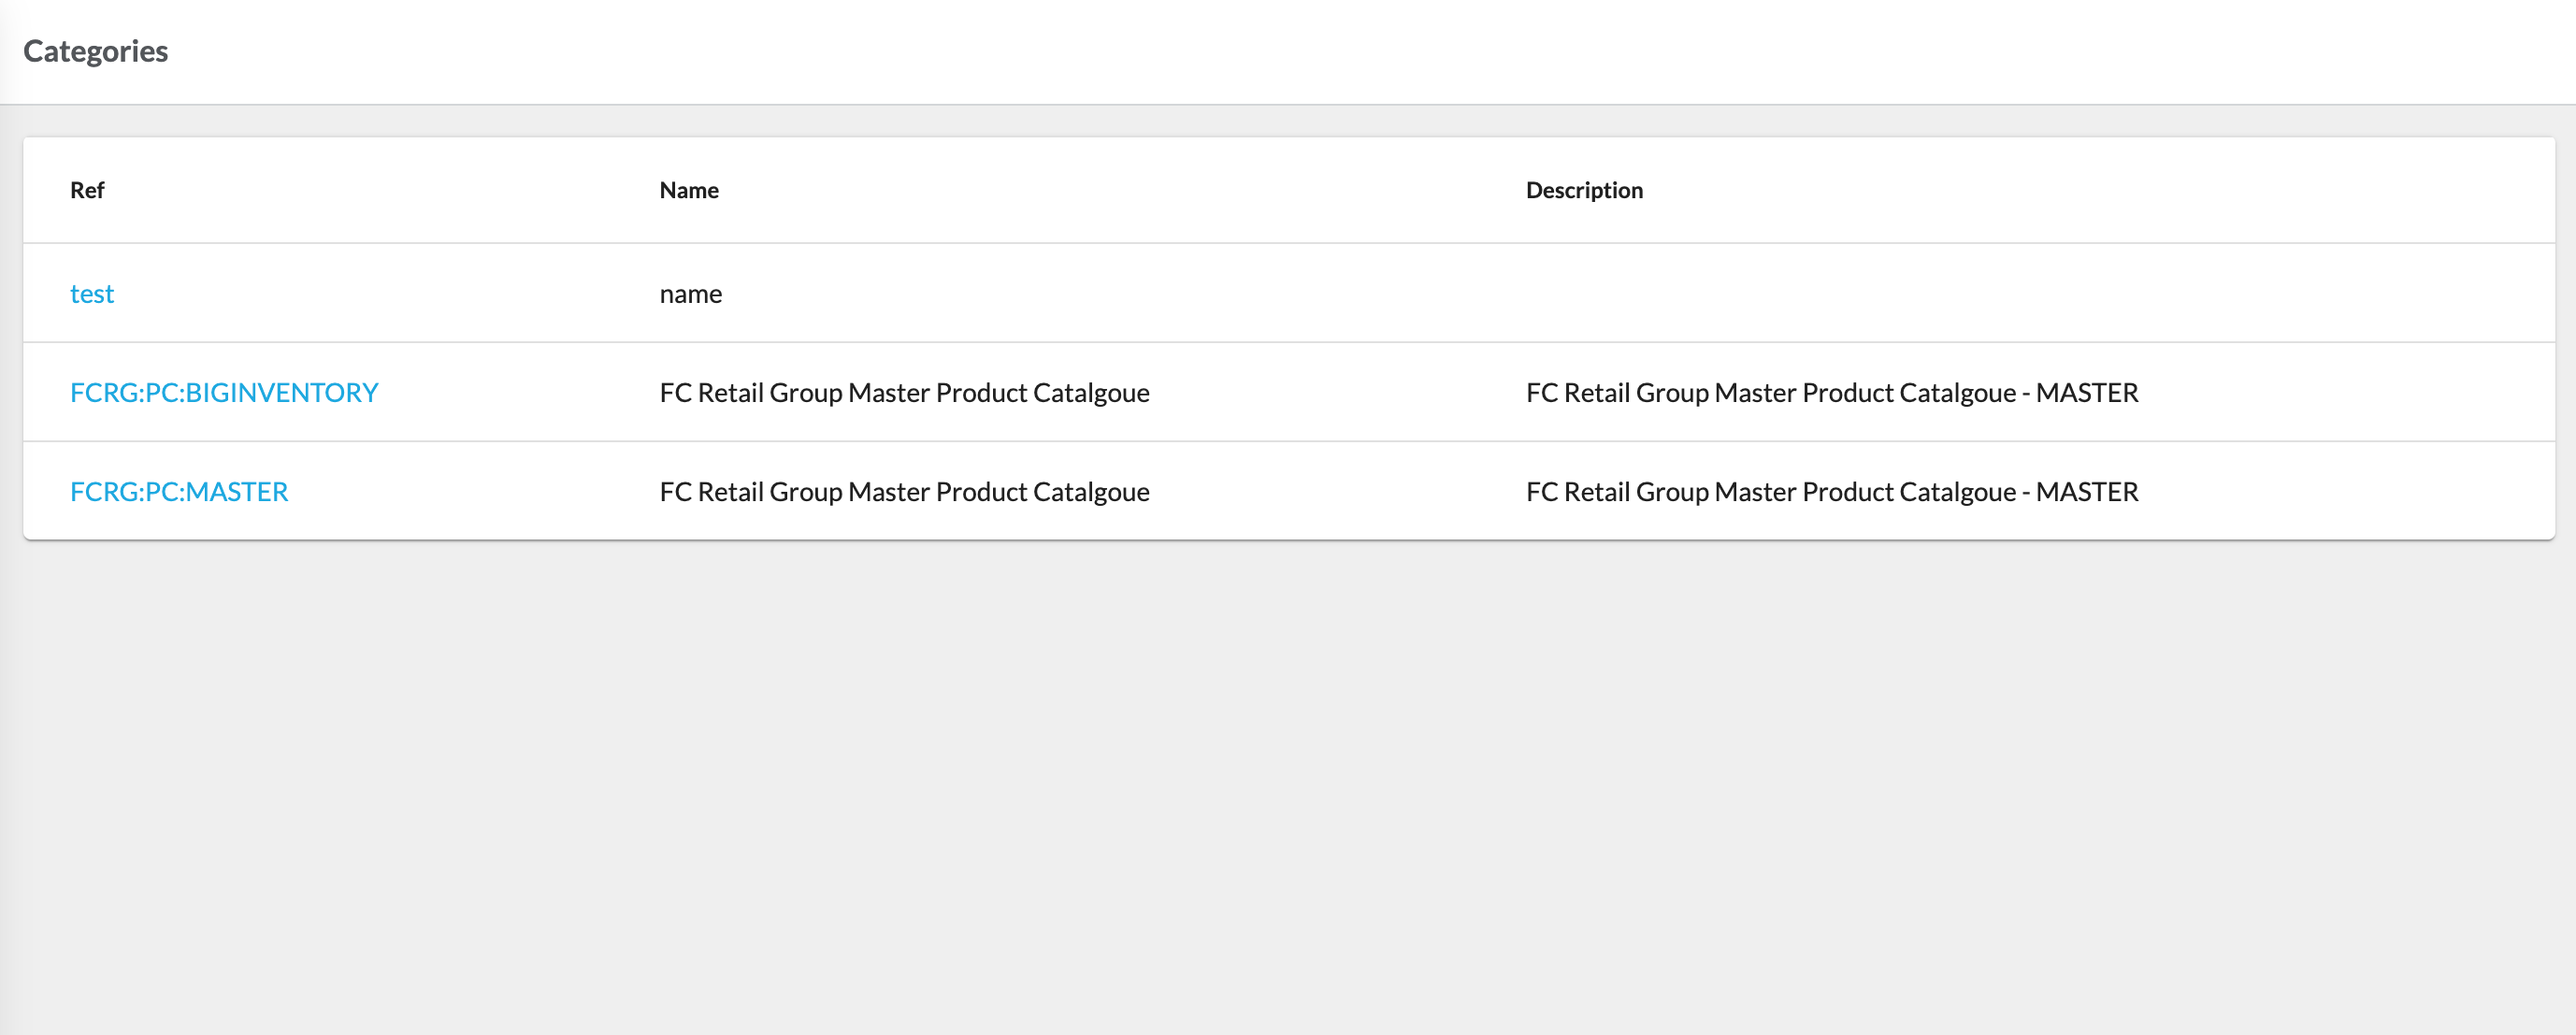Click the Description column header
Screen dimensions: 2576x1035
coord(1583,190)
